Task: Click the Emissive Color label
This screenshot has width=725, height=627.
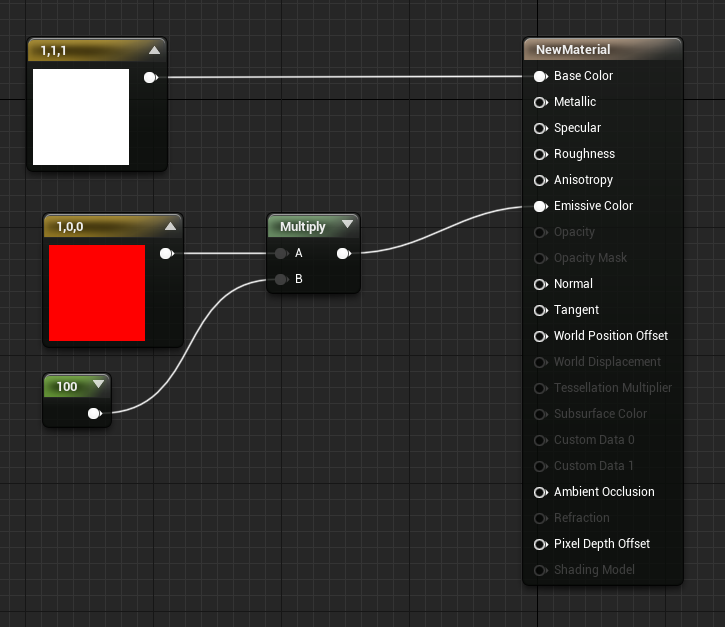Action: click(593, 206)
